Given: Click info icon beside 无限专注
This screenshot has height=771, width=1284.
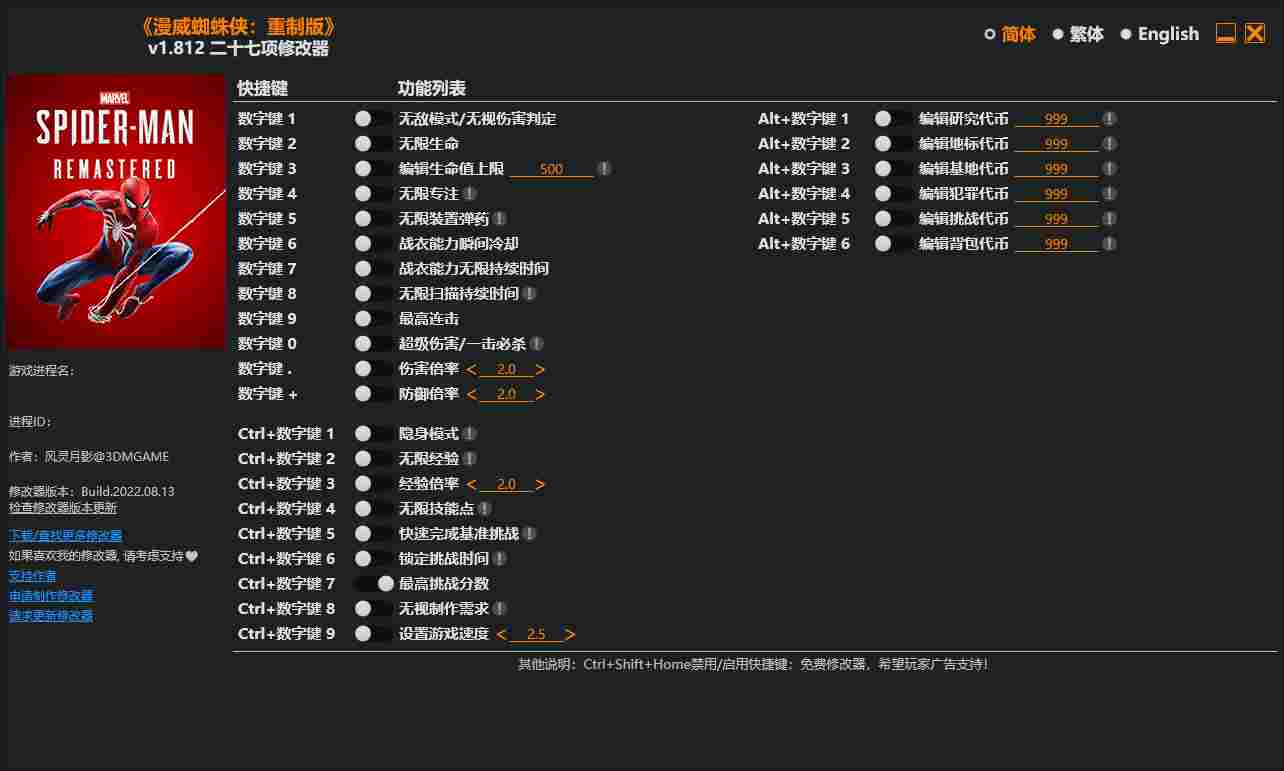Looking at the screenshot, I should point(469,194).
